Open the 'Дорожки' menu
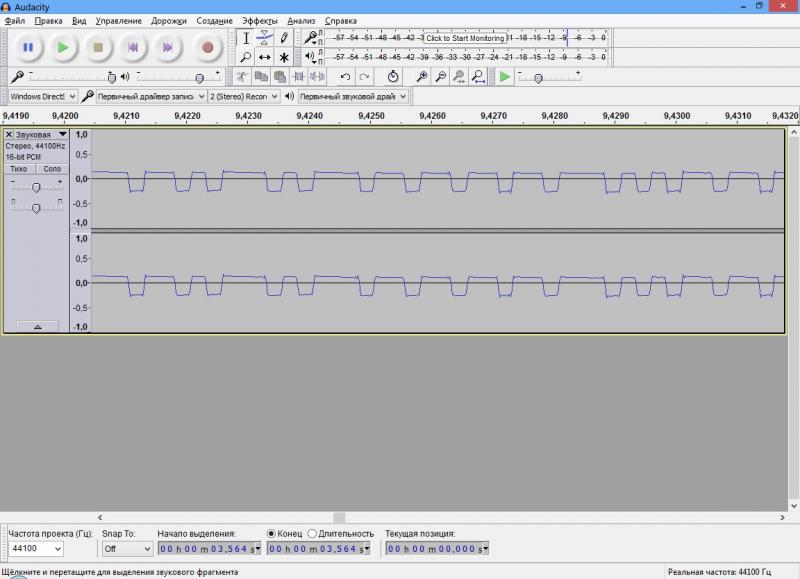The width and height of the screenshot is (800, 579). pyautogui.click(x=168, y=20)
